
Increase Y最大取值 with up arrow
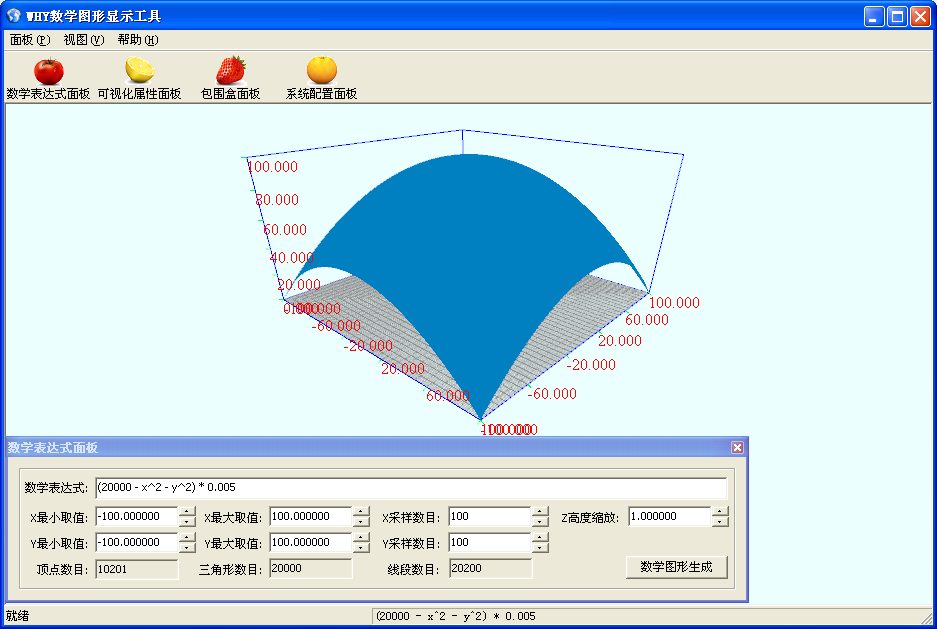(x=361, y=538)
